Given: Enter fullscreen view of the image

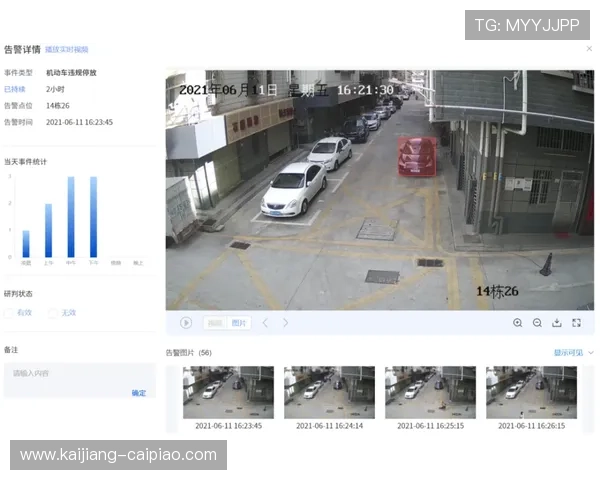Looking at the screenshot, I should (577, 323).
